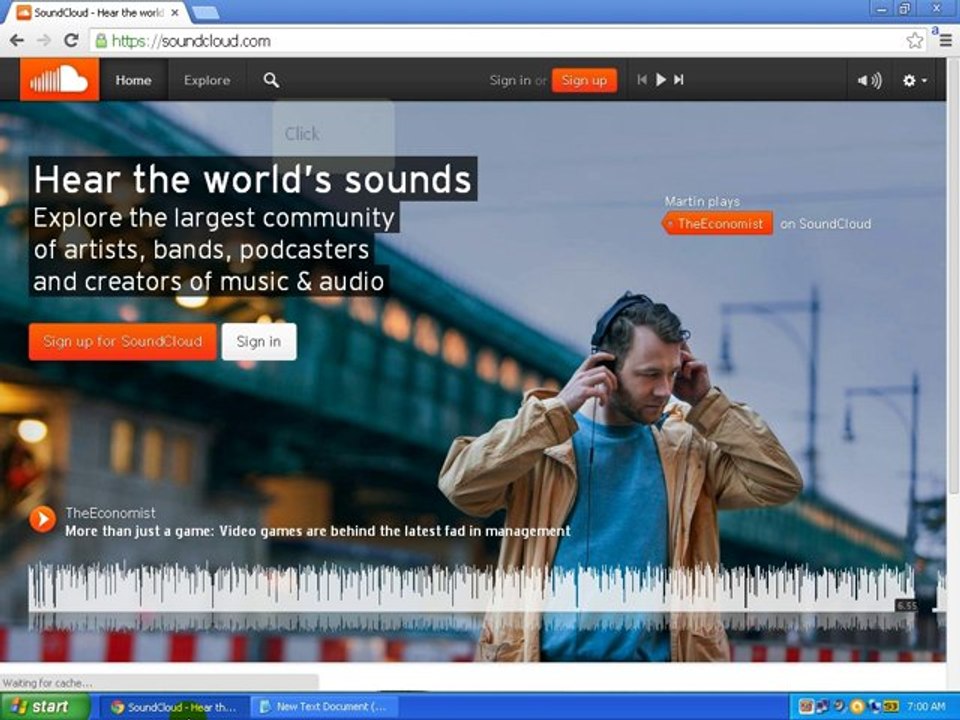Open the search magnifier icon
This screenshot has height=720, width=960.
[x=271, y=80]
